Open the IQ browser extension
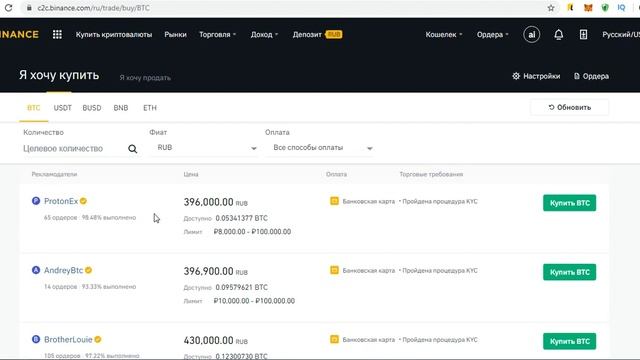 (622, 8)
